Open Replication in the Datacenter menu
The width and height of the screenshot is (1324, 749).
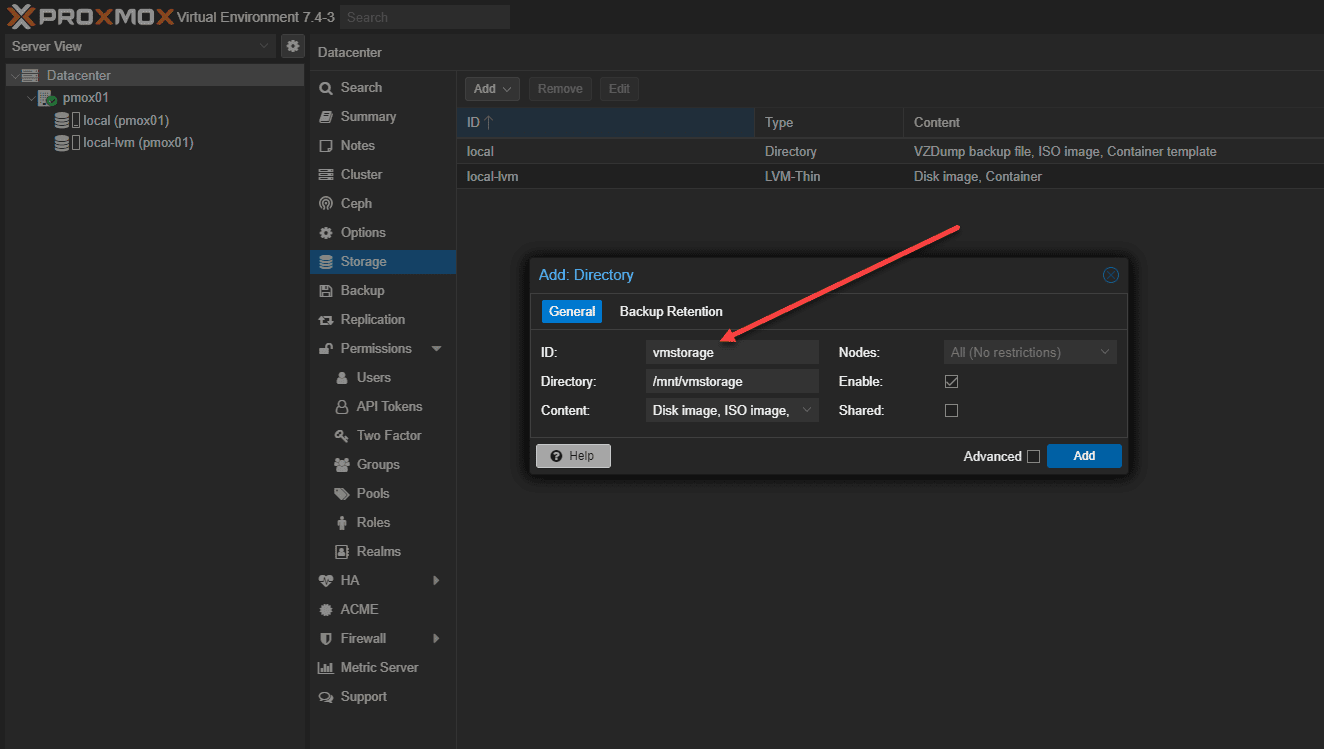[372, 320]
